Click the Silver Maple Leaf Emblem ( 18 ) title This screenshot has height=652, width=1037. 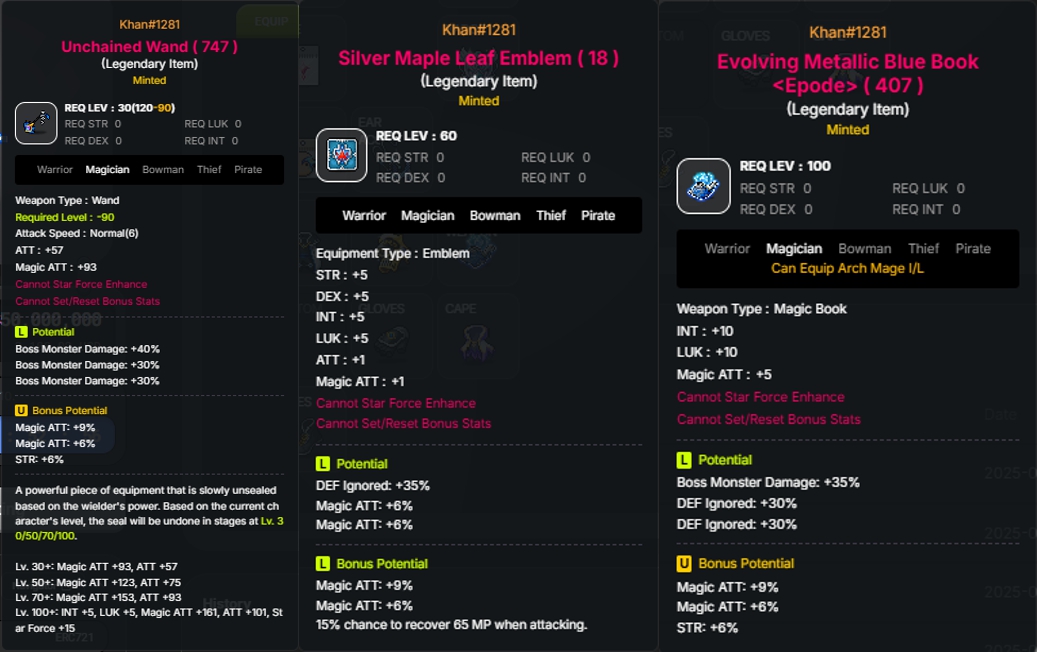tap(479, 58)
